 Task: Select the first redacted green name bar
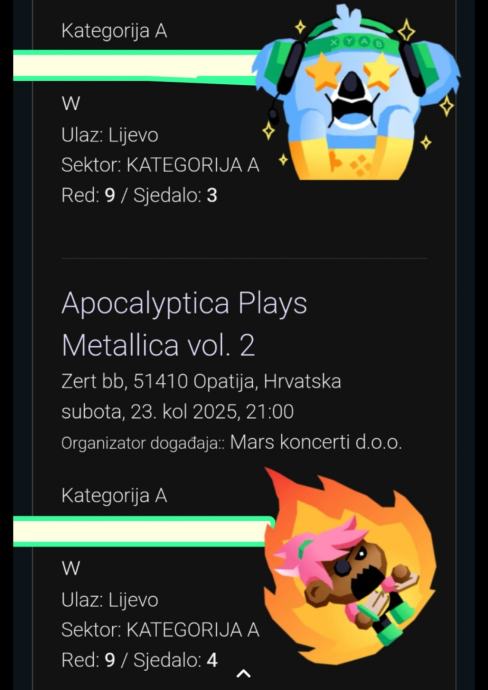click(137, 66)
